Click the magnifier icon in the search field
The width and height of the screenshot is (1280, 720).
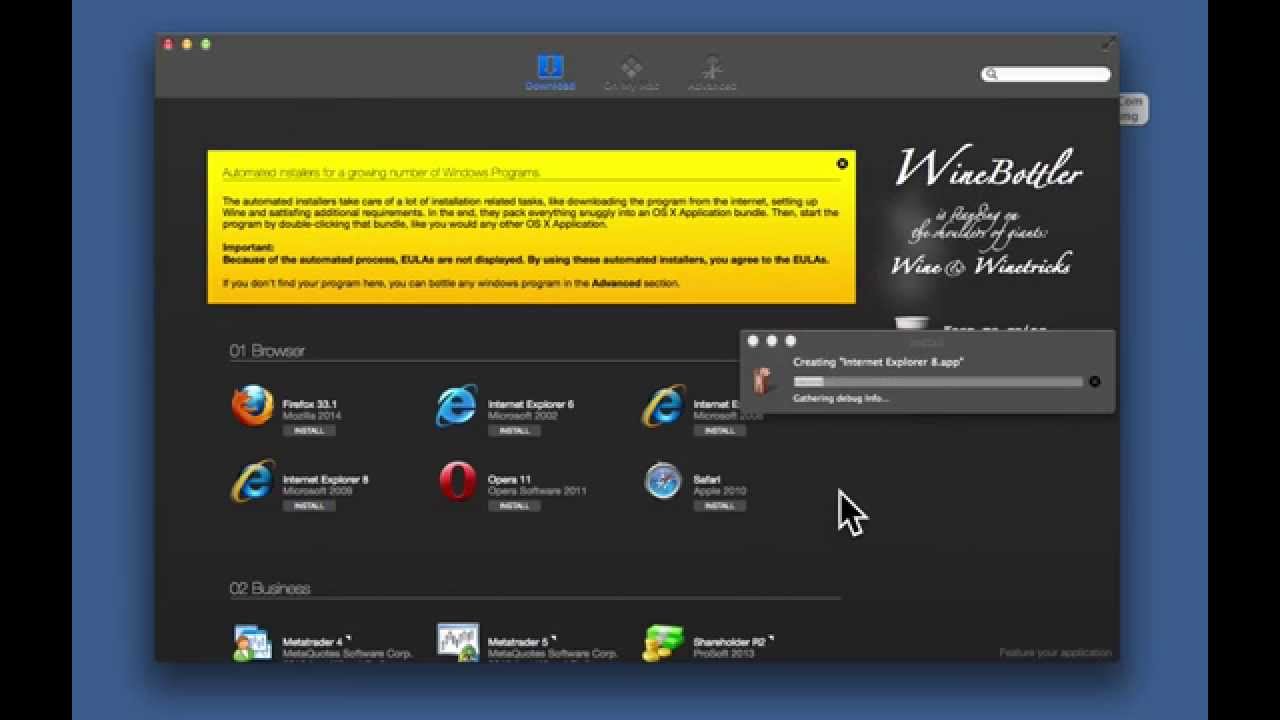(991, 74)
